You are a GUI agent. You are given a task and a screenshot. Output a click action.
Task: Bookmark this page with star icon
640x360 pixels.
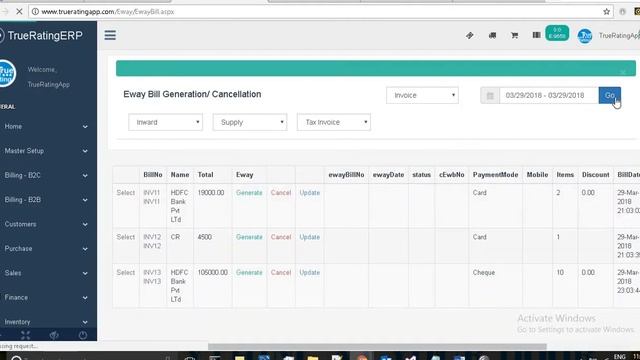point(607,12)
